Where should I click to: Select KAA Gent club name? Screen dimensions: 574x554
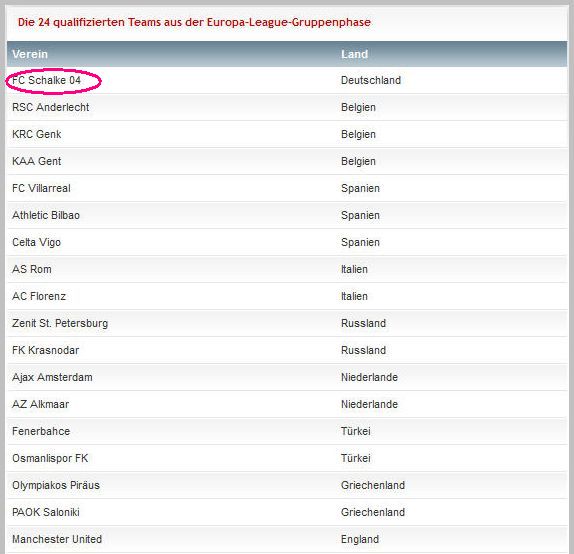[37, 161]
